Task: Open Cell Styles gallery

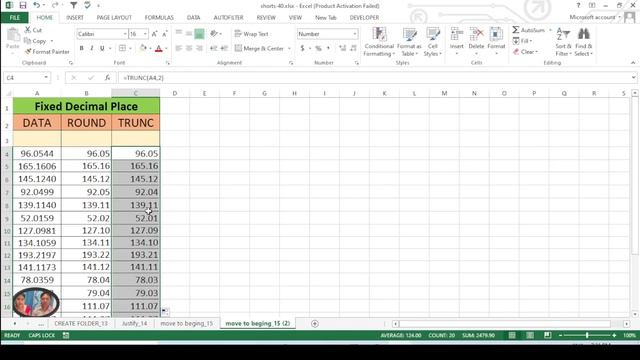Action: click(x=433, y=42)
